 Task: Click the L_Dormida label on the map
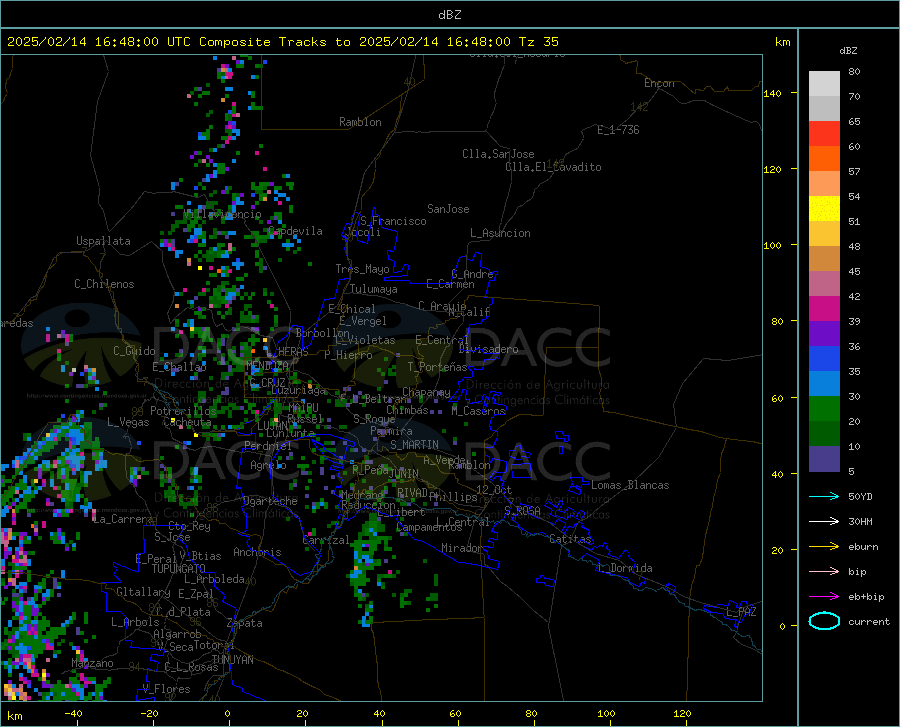(625, 568)
